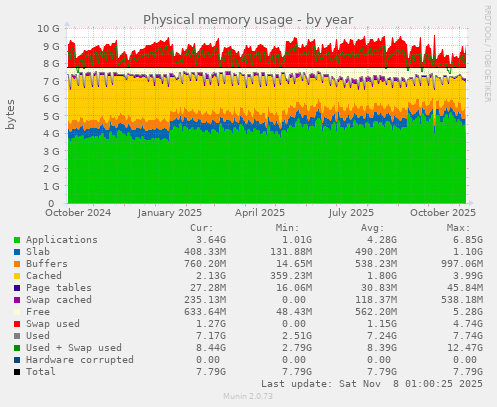Click the Cached legend label
Image resolution: width=497 pixels, height=407 pixels.
point(44,276)
